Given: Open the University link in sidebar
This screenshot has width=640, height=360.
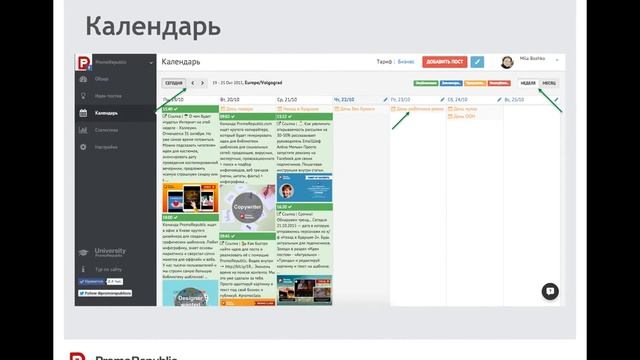Looking at the screenshot, I should [110, 252].
